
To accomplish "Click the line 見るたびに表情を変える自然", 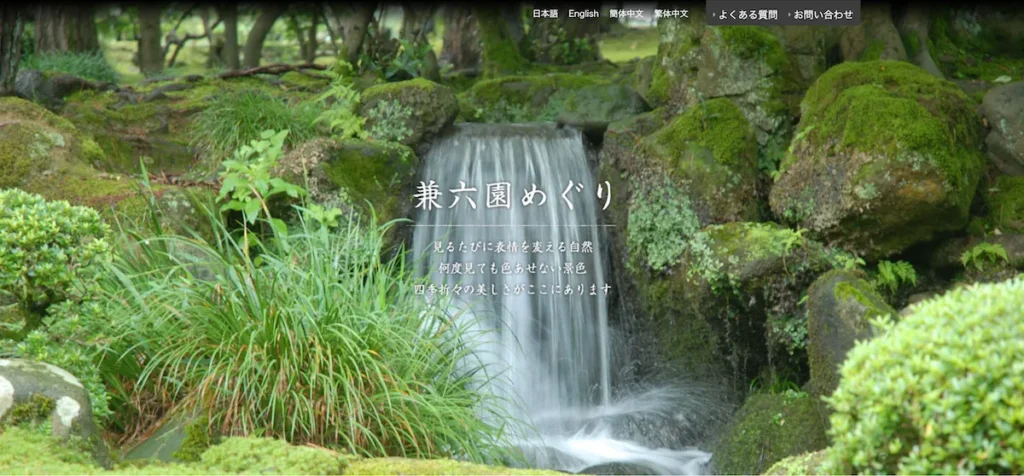I will coord(513,247).
